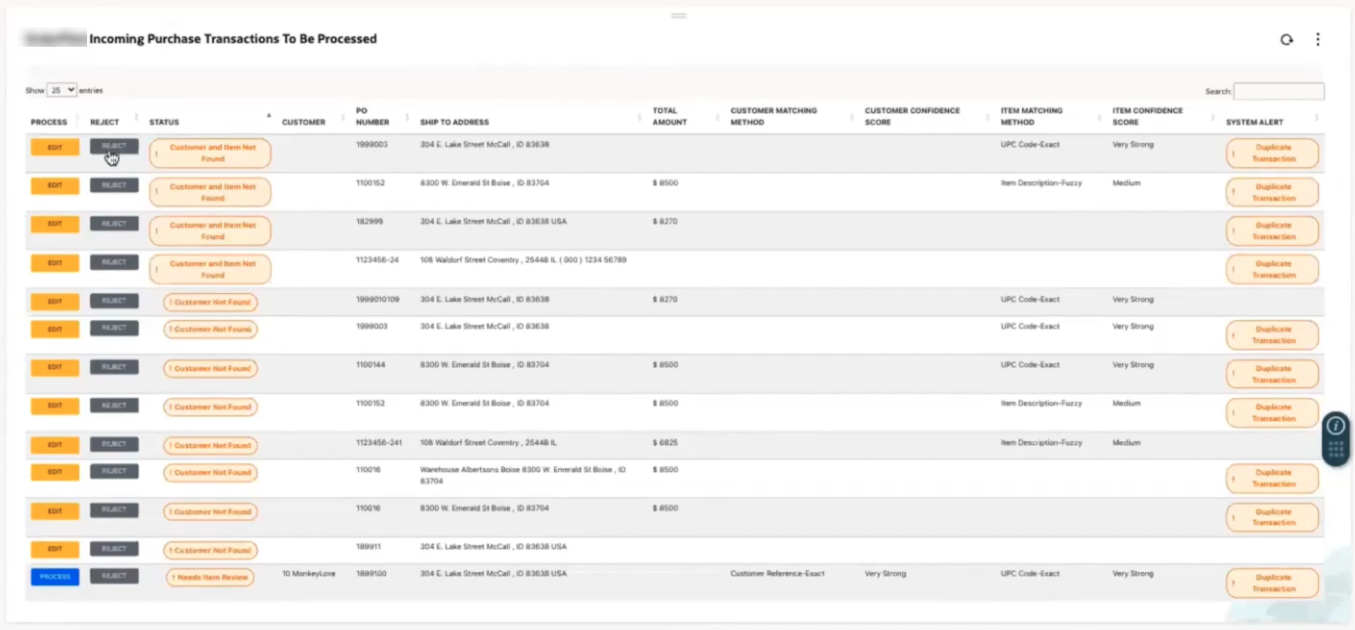The width and height of the screenshot is (1355, 630).
Task: Click the drag handle at the top of the panel
Action: (678, 16)
